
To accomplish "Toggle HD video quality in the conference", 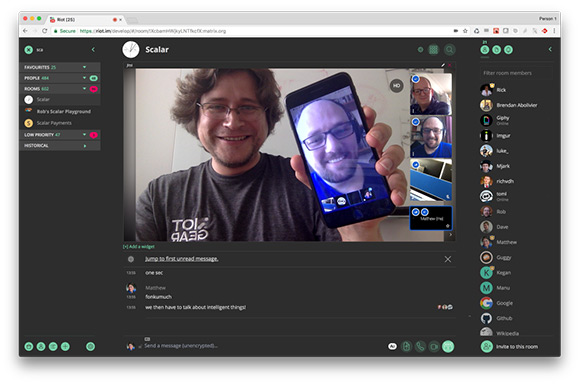I will point(397,85).
